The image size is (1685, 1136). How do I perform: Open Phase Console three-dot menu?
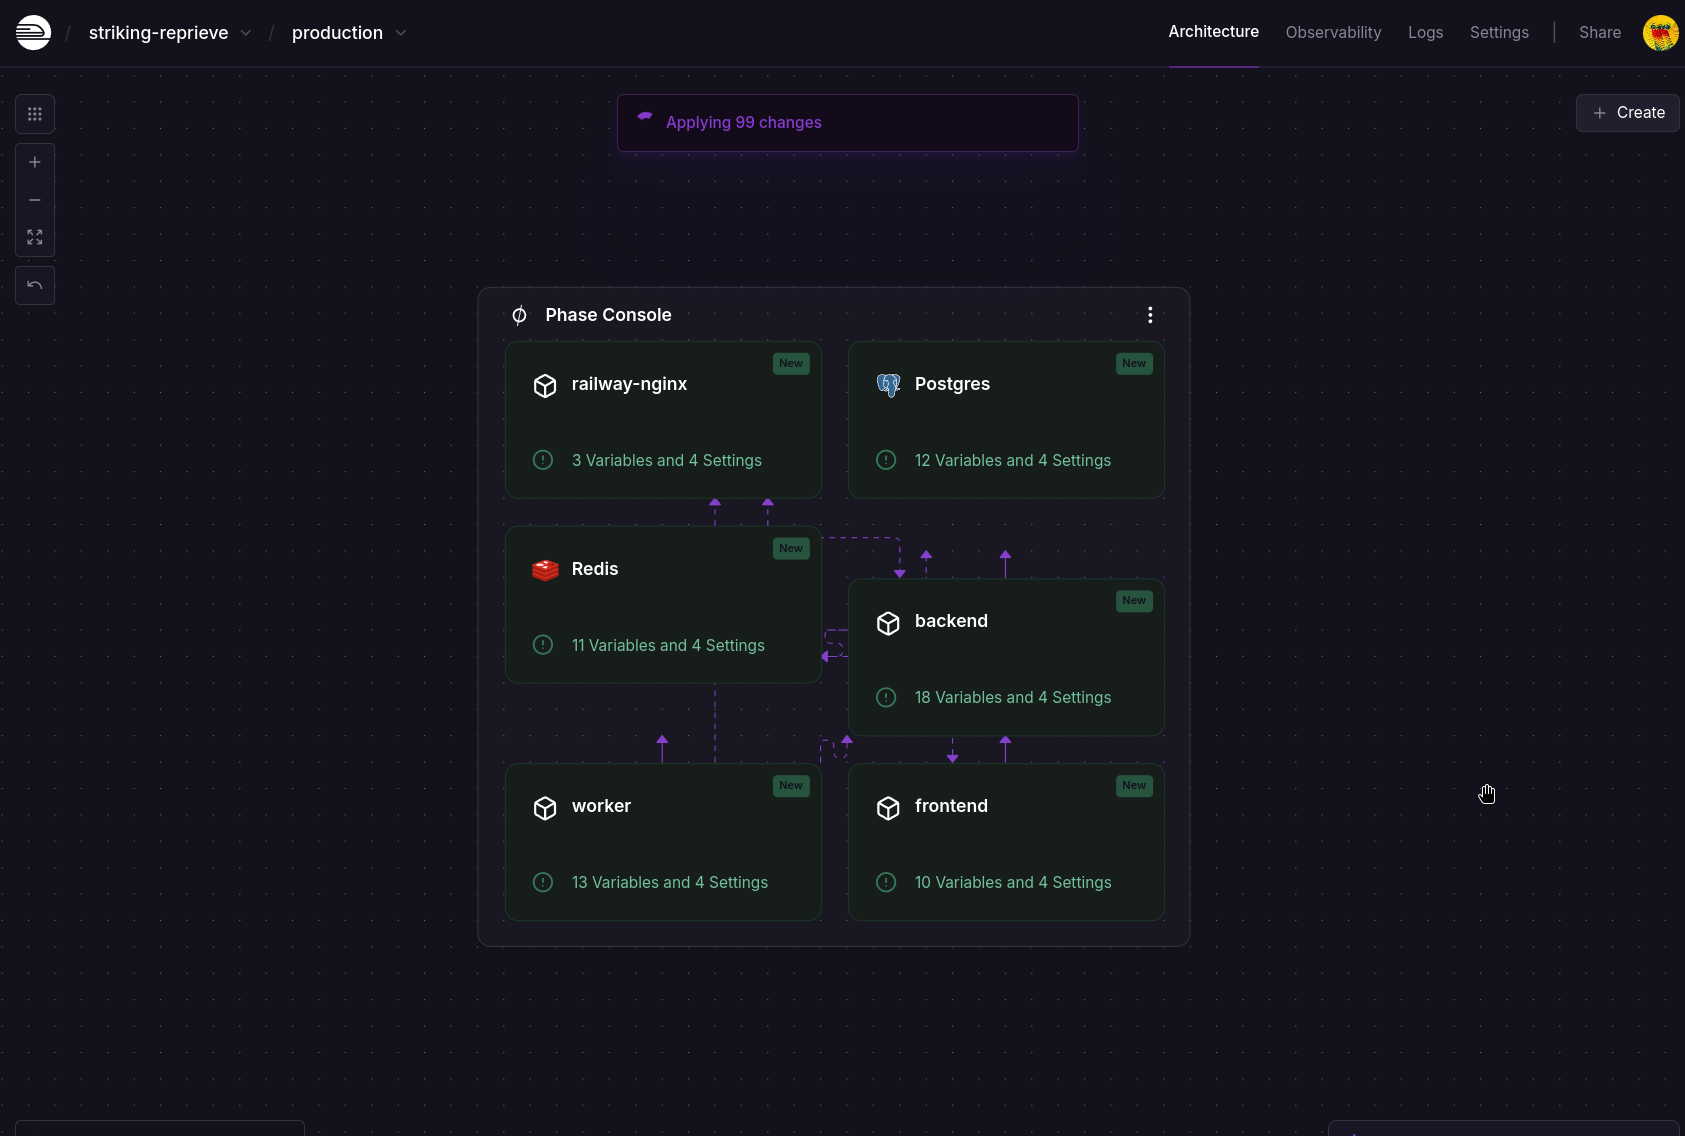tap(1150, 315)
